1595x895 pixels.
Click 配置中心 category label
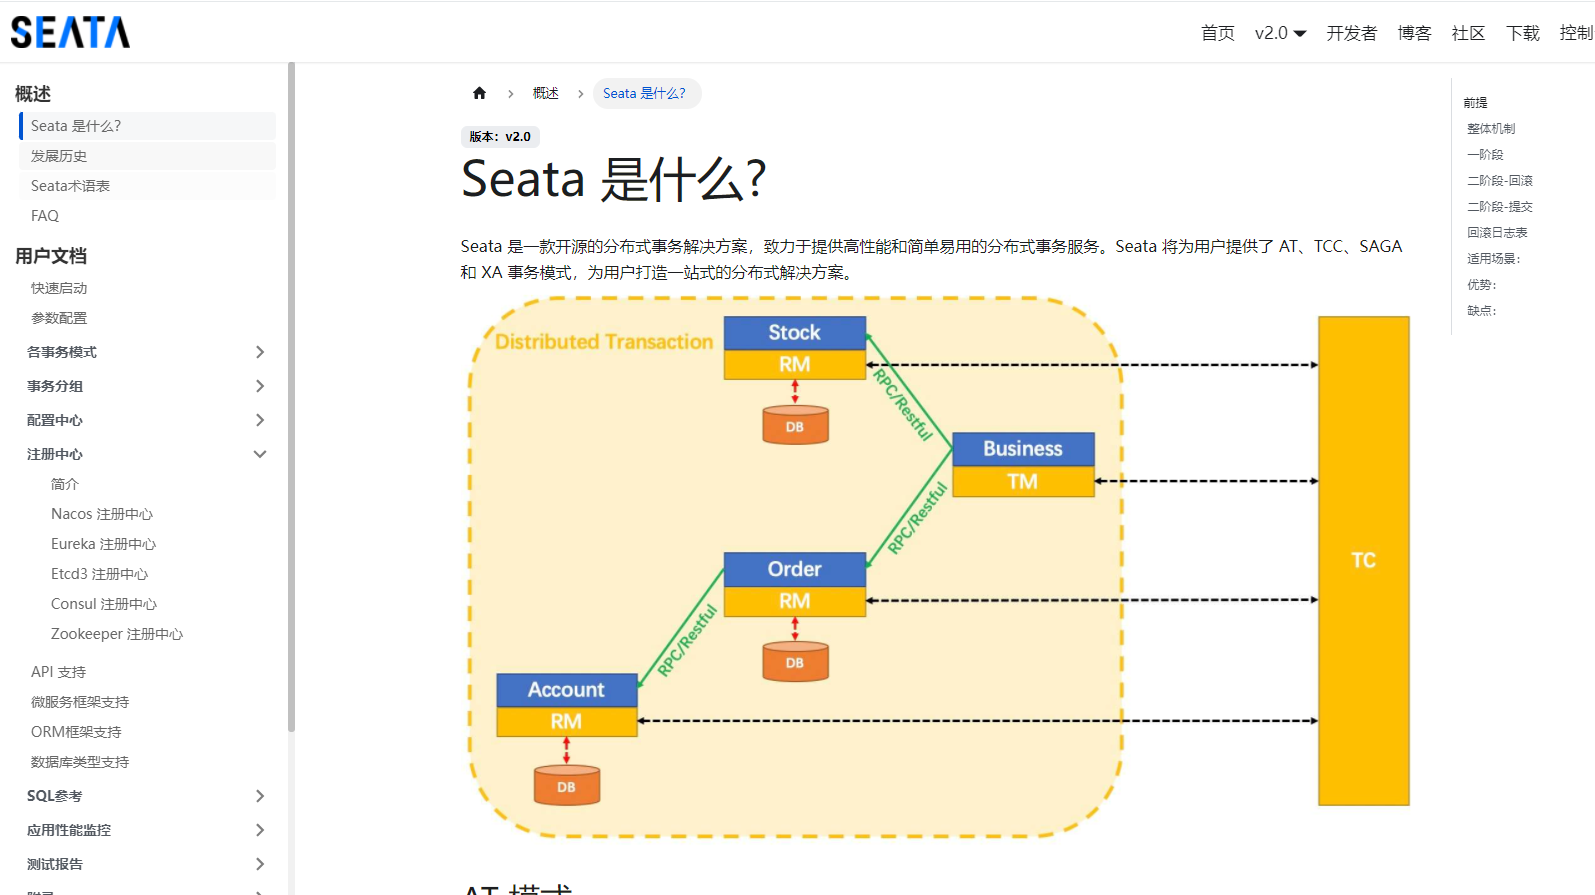[55, 420]
